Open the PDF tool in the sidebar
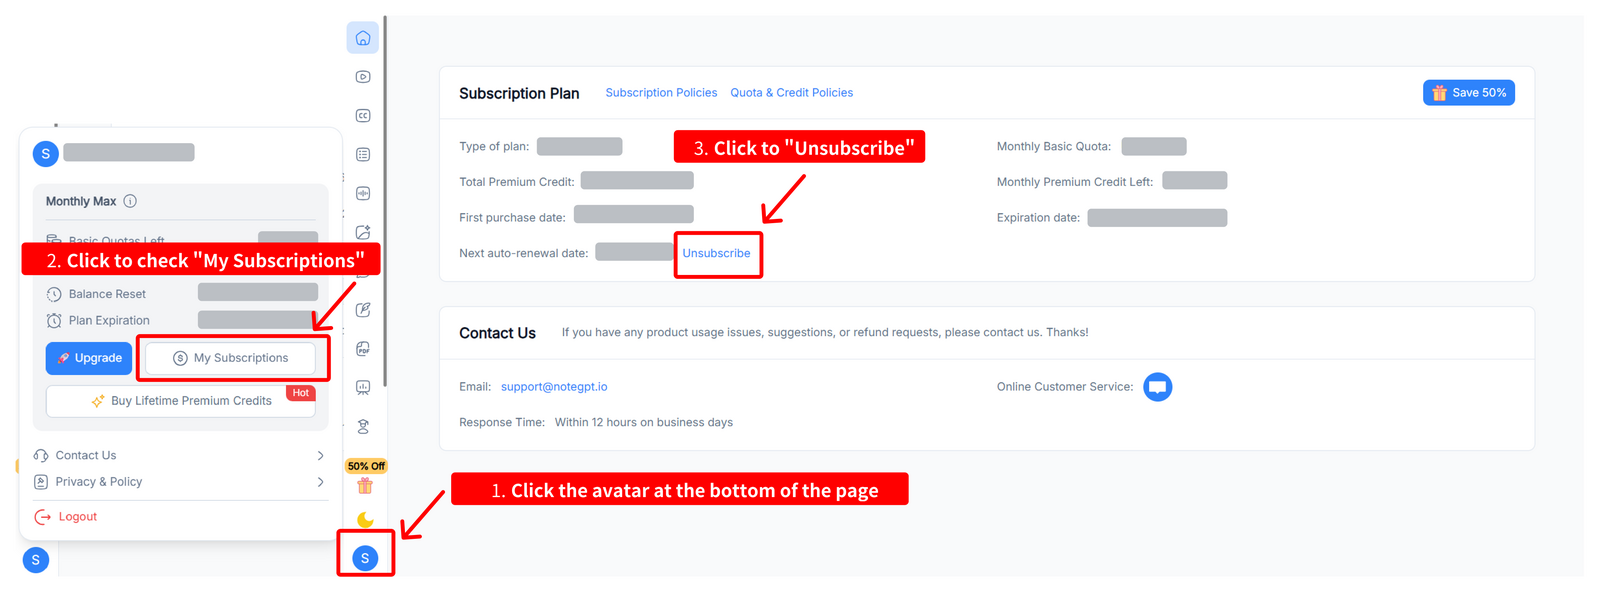Viewport: 1600px width, 592px height. [363, 348]
